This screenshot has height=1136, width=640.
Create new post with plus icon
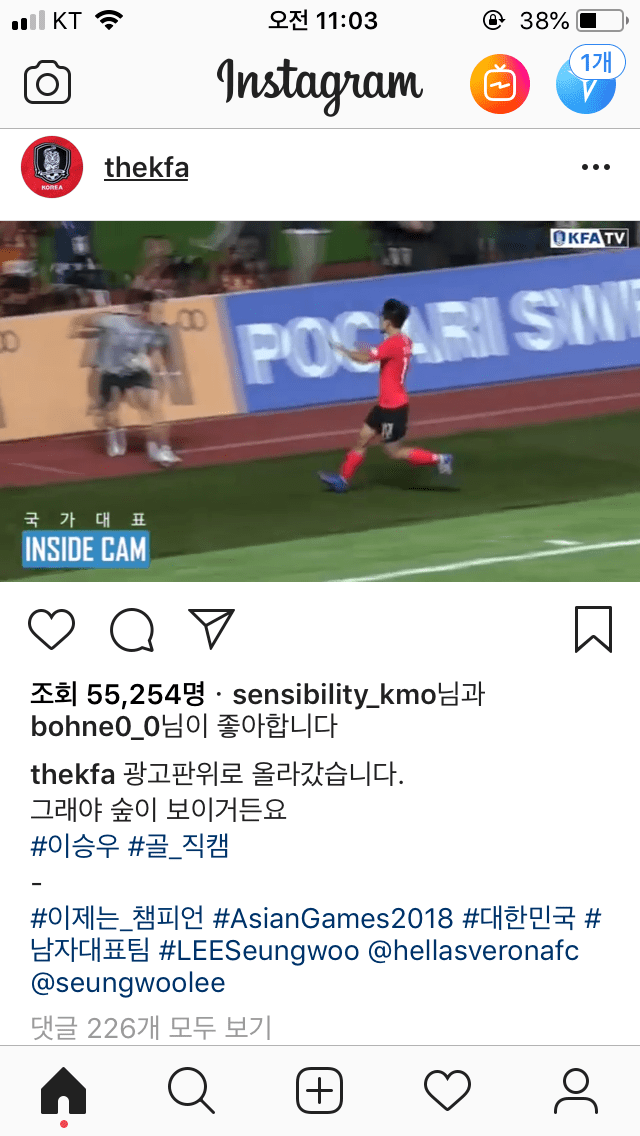click(320, 1091)
